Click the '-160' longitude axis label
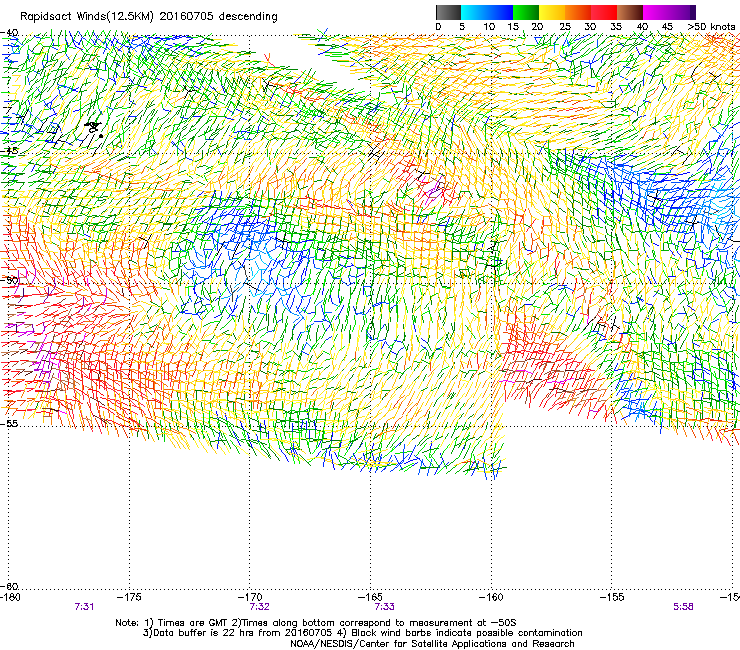 [490, 597]
